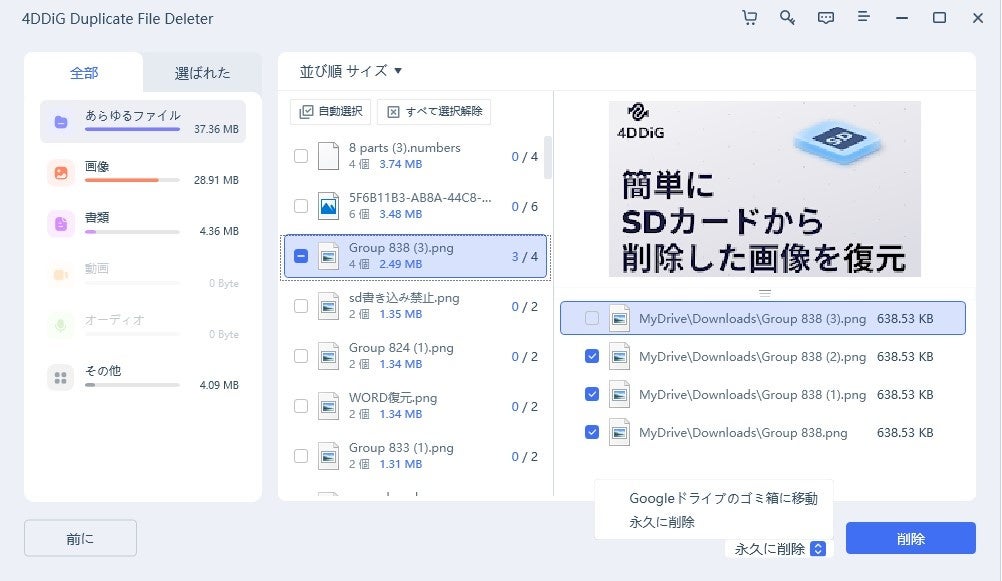1002x581 pixels.
Task: Click the 自動選択 button
Action: (331, 111)
